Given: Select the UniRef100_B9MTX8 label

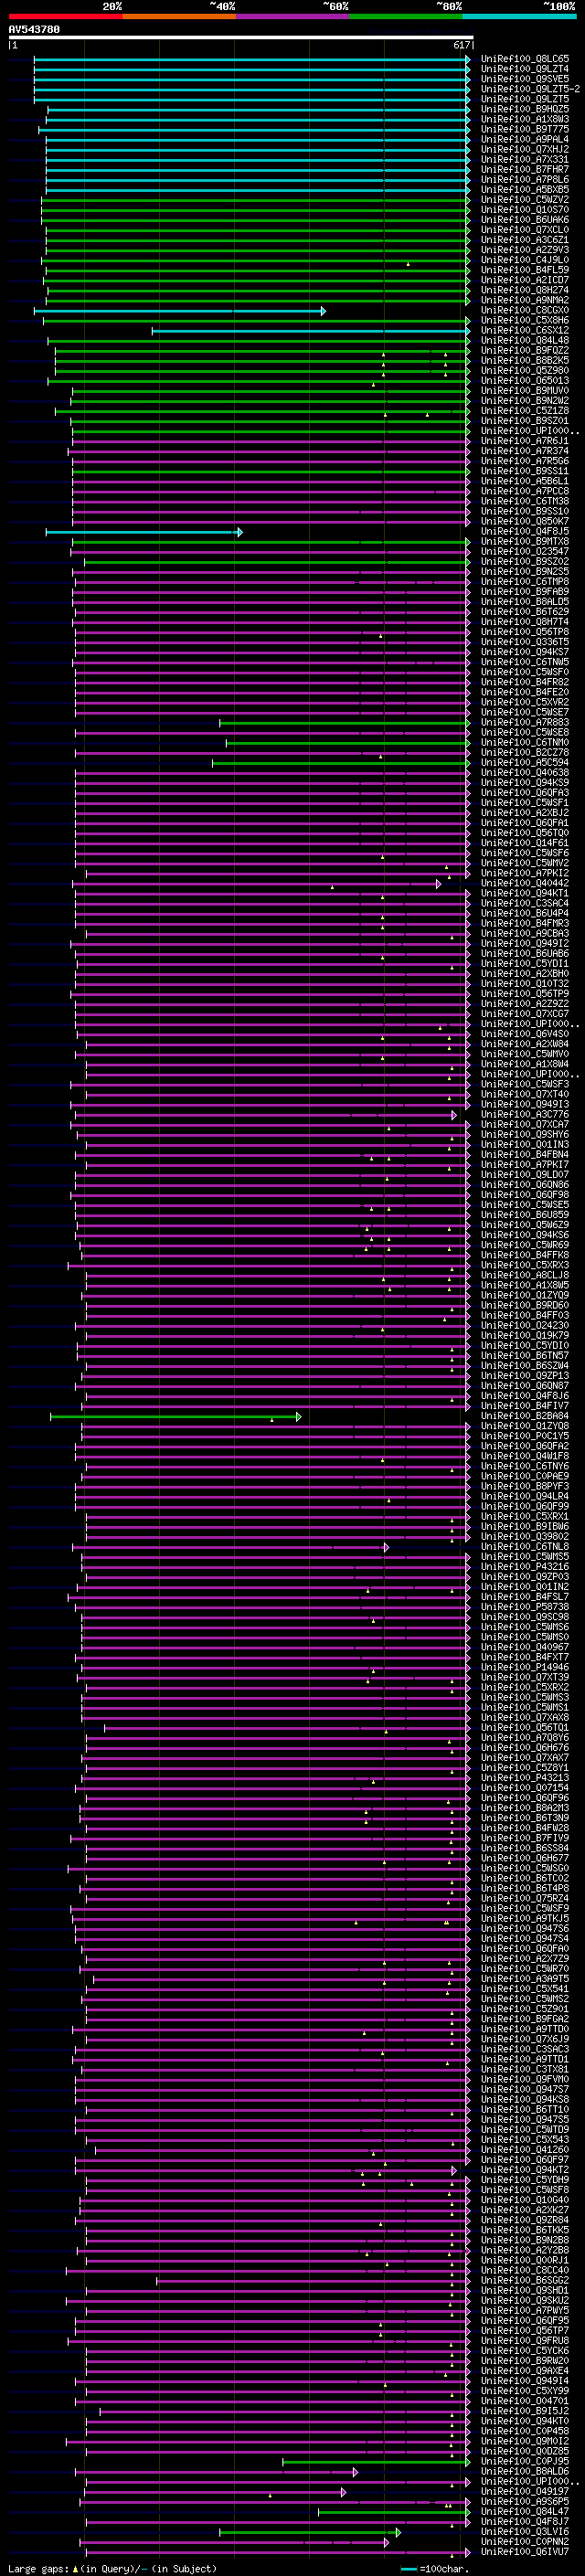Looking at the screenshot, I should [524, 541].
